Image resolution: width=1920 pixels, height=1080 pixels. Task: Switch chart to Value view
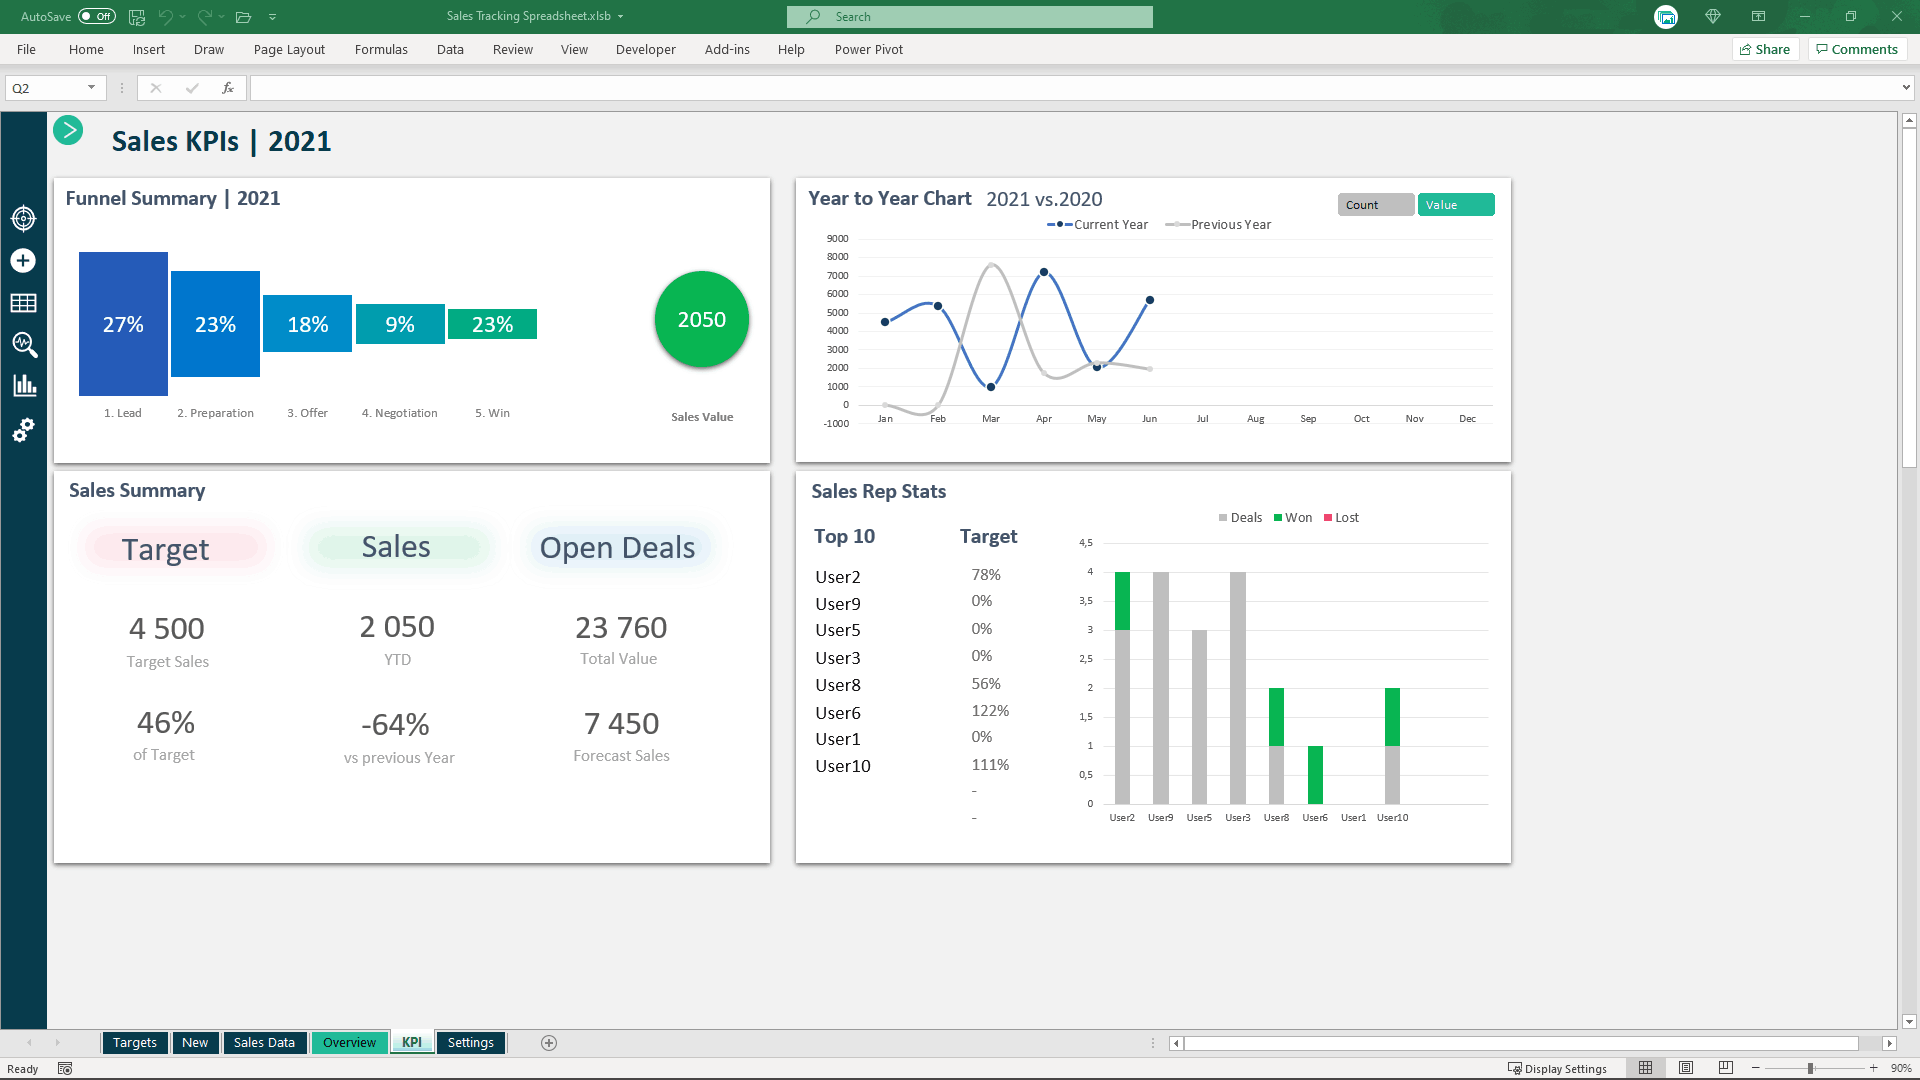click(1456, 205)
